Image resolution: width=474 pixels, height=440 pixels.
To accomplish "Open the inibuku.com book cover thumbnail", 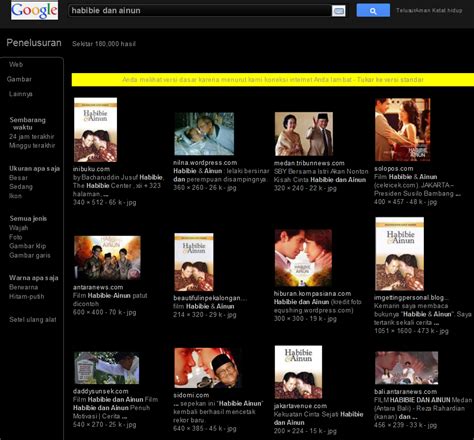I will (95, 130).
